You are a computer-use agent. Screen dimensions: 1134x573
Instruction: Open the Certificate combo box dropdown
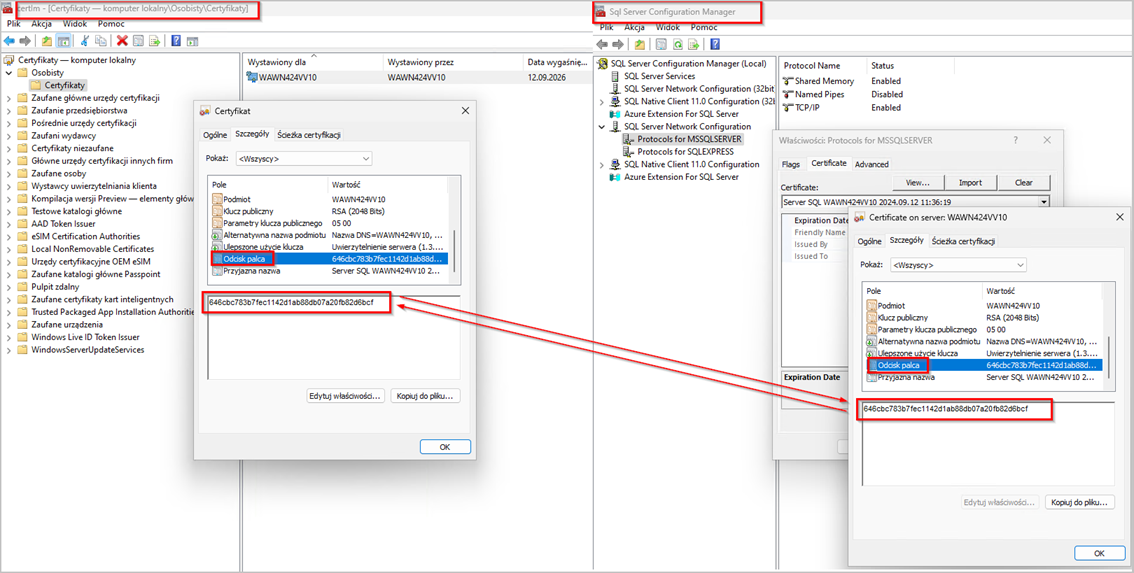coord(1044,202)
